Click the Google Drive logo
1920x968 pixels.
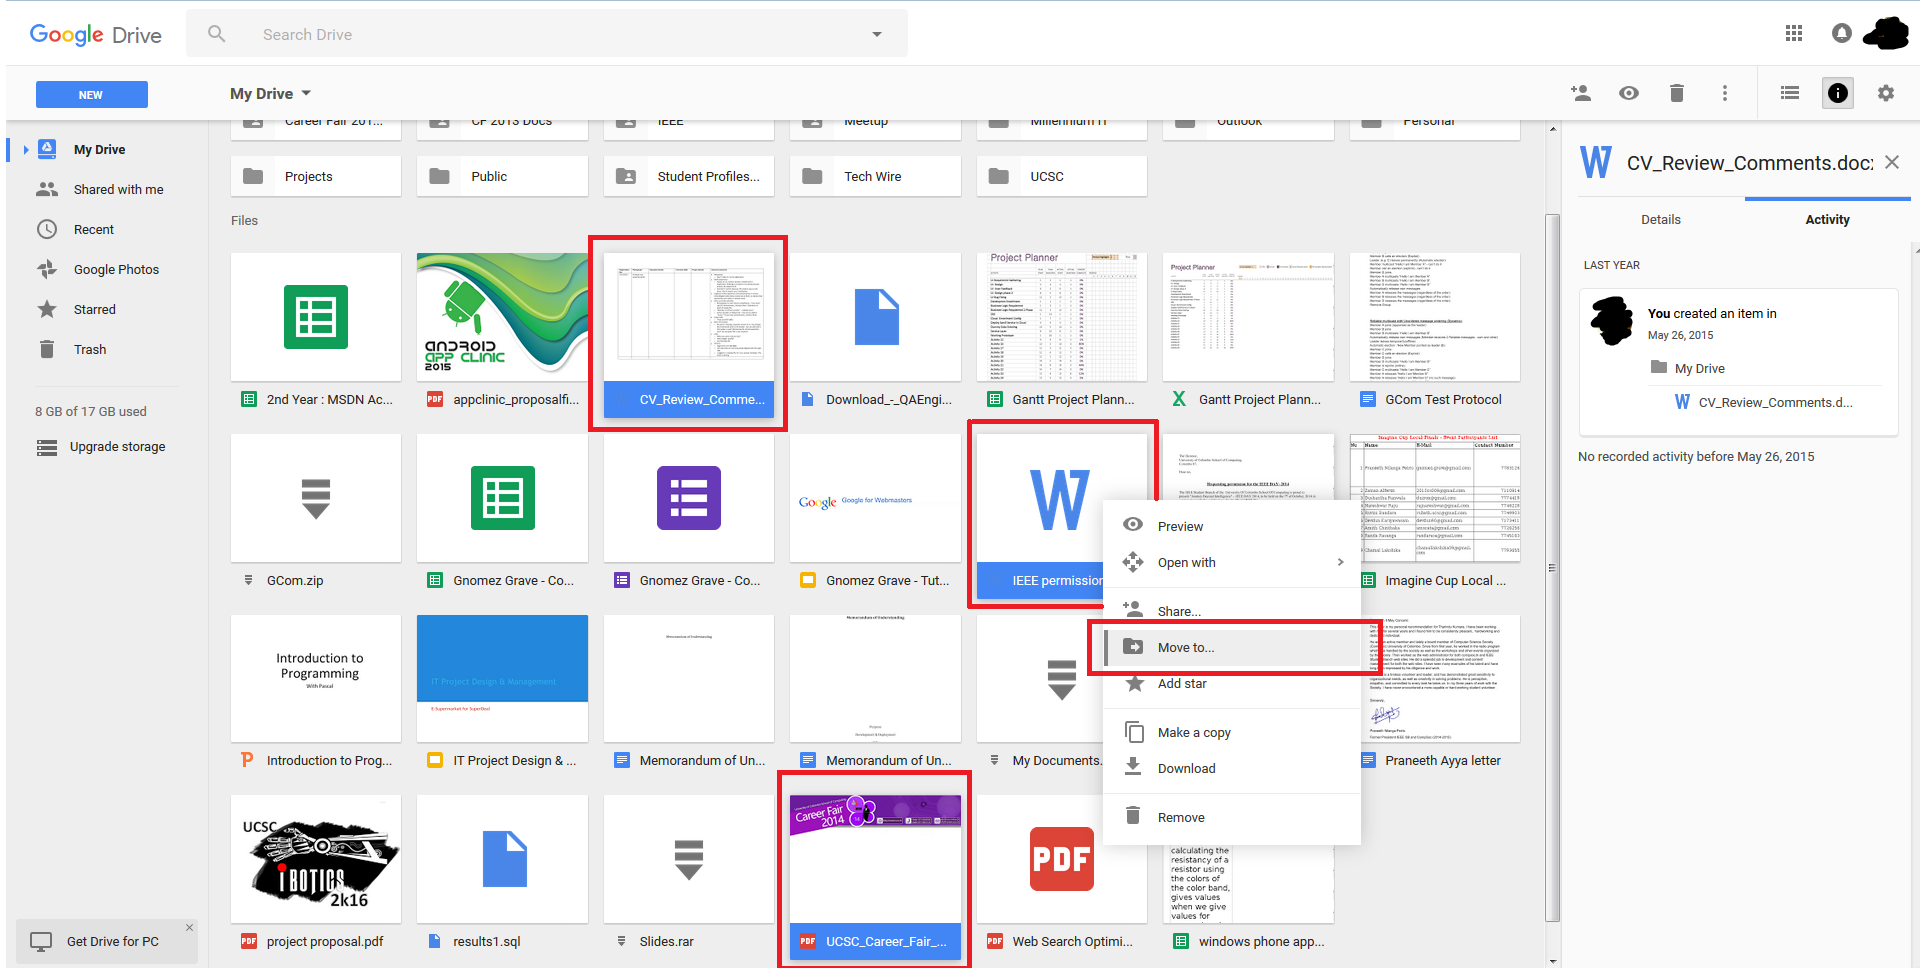[96, 35]
